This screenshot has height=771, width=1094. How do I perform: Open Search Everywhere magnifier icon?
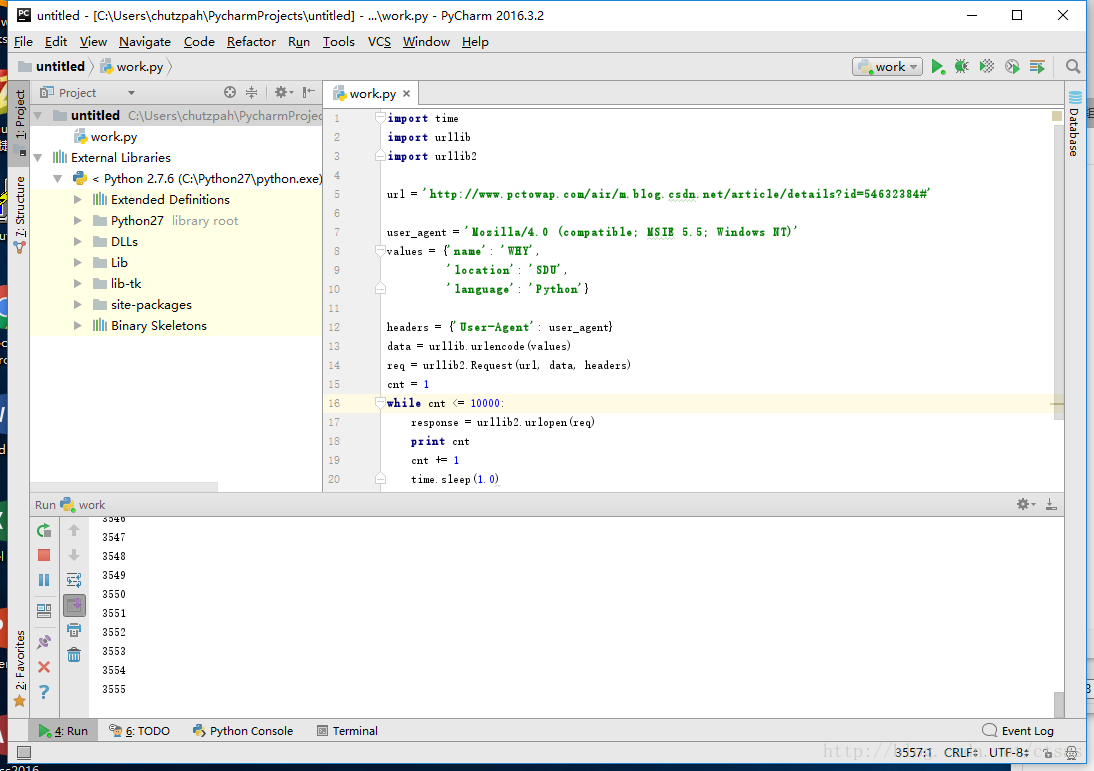1073,67
